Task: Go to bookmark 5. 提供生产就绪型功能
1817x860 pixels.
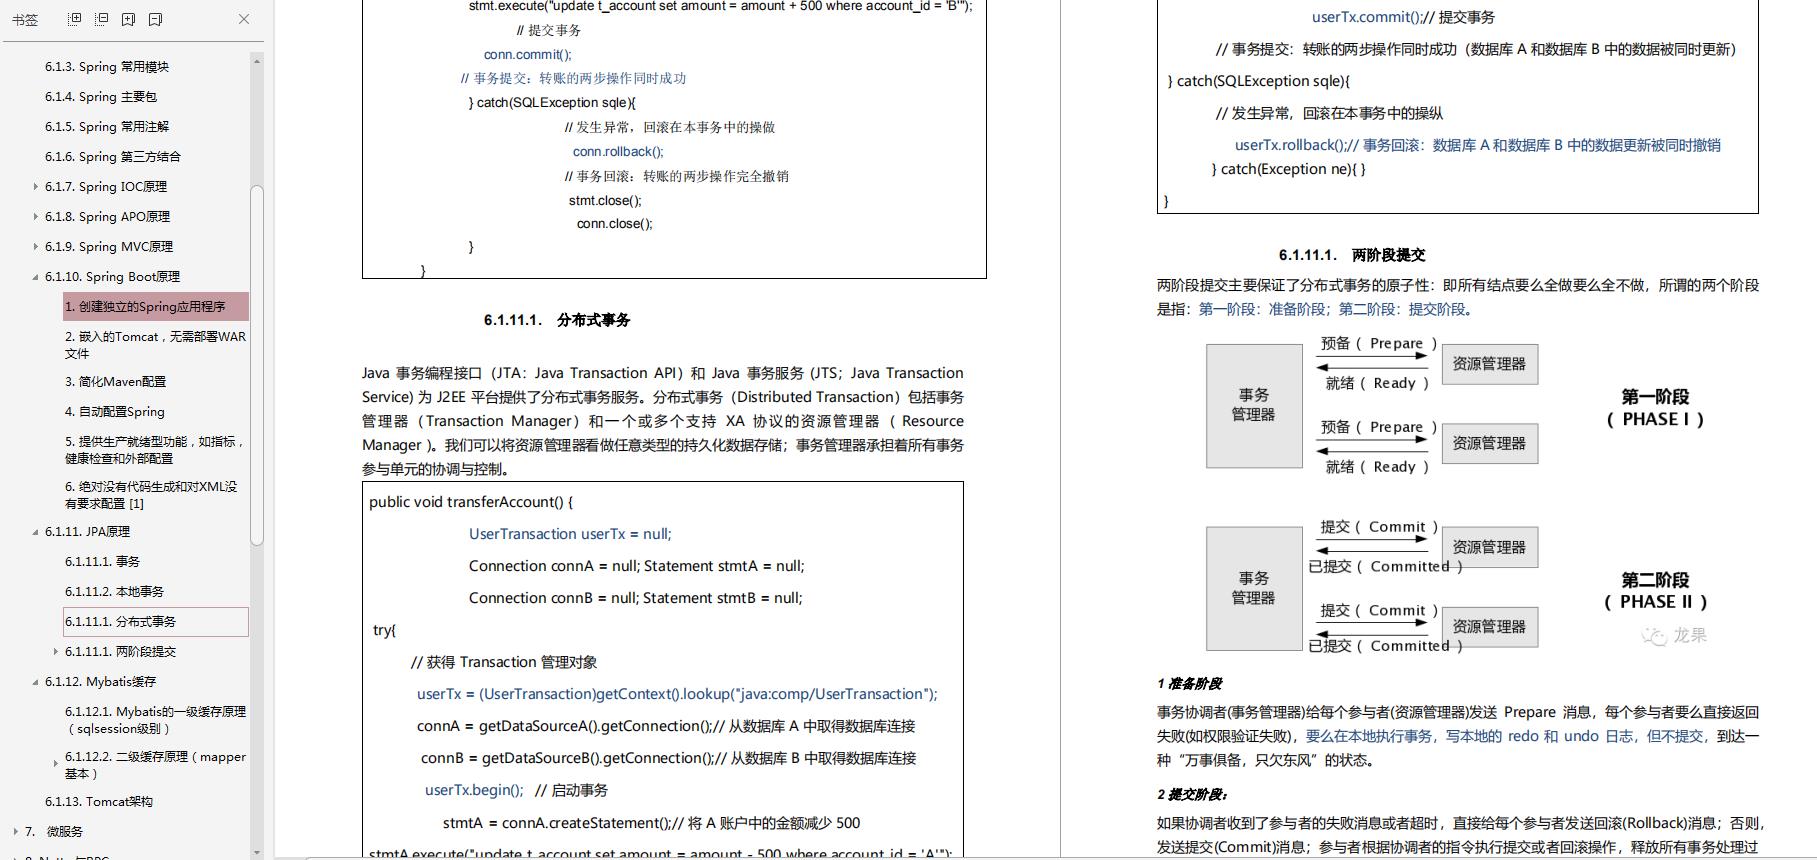Action: click(x=155, y=449)
